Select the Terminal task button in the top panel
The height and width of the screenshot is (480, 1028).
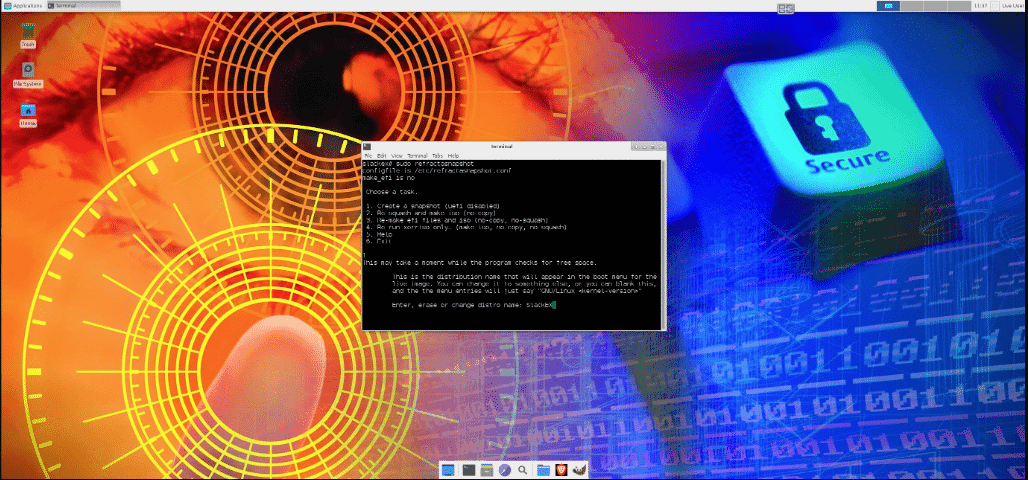pyautogui.click(x=84, y=6)
